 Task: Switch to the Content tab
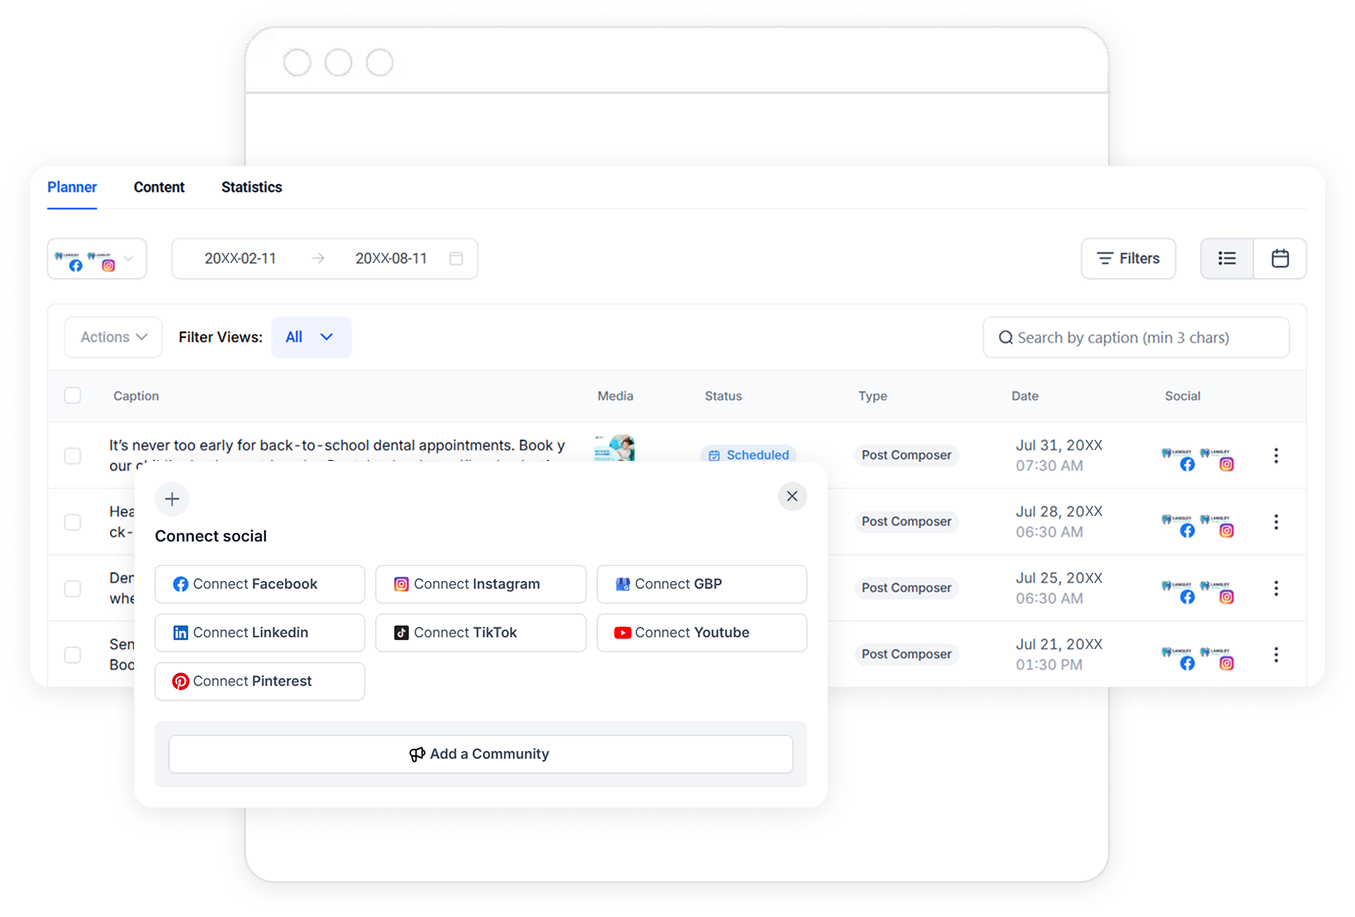[x=159, y=188]
